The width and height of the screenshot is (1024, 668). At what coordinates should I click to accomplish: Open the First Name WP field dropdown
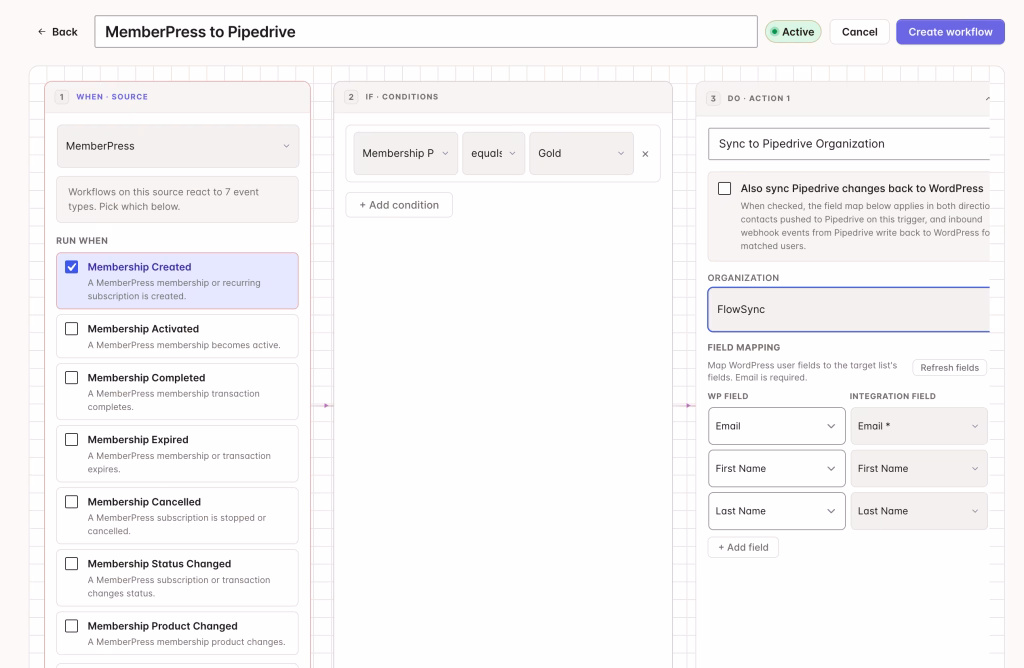coord(776,469)
